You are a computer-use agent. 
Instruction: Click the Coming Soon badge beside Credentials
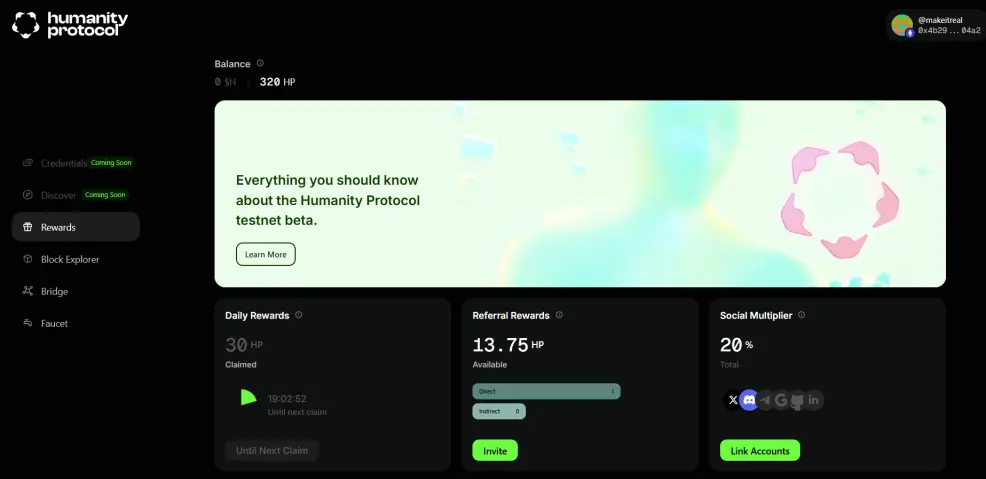pos(111,163)
